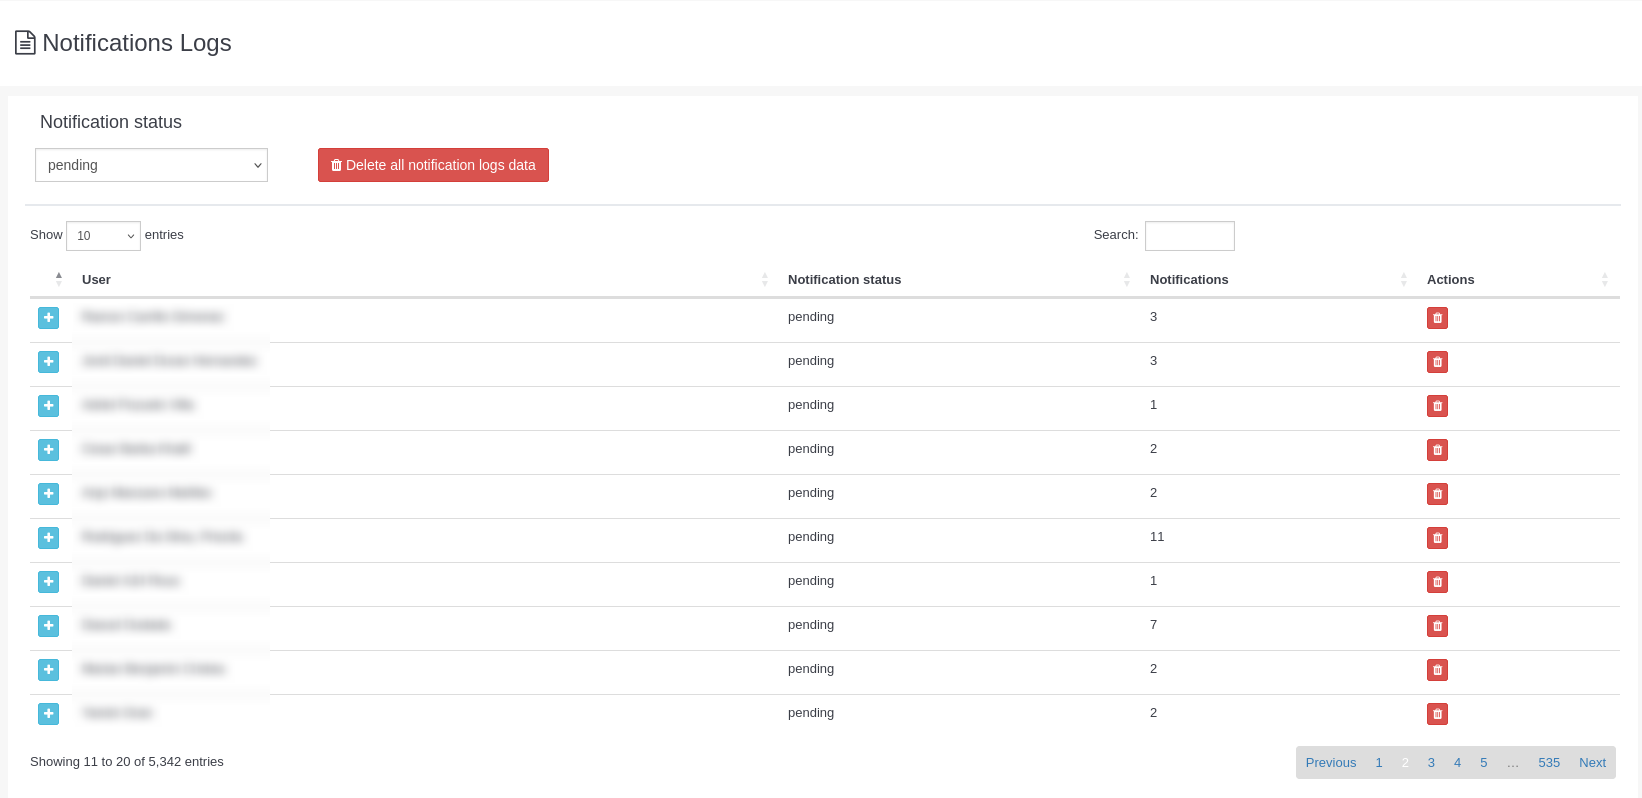Select page 3 in pagination
Screen dimensions: 1642x798
[1431, 763]
